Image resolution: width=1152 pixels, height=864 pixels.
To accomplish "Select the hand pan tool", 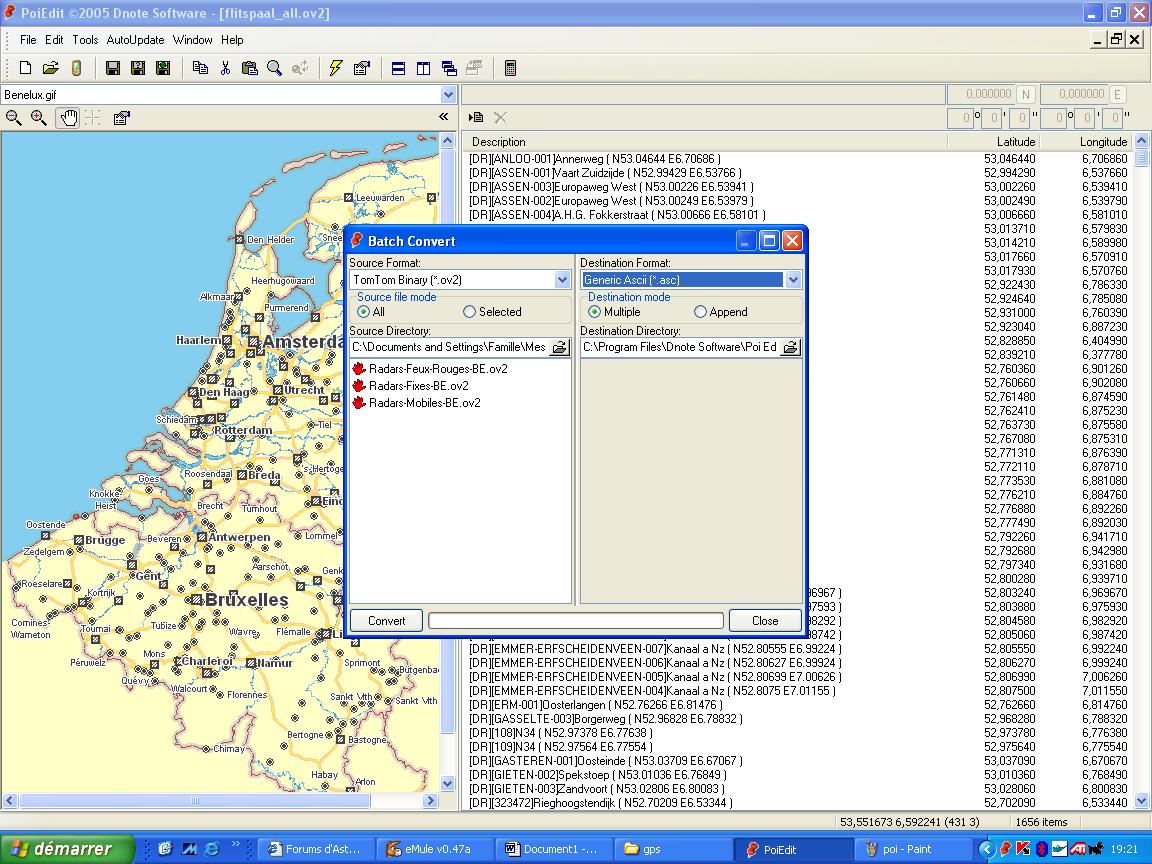I will (x=68, y=118).
